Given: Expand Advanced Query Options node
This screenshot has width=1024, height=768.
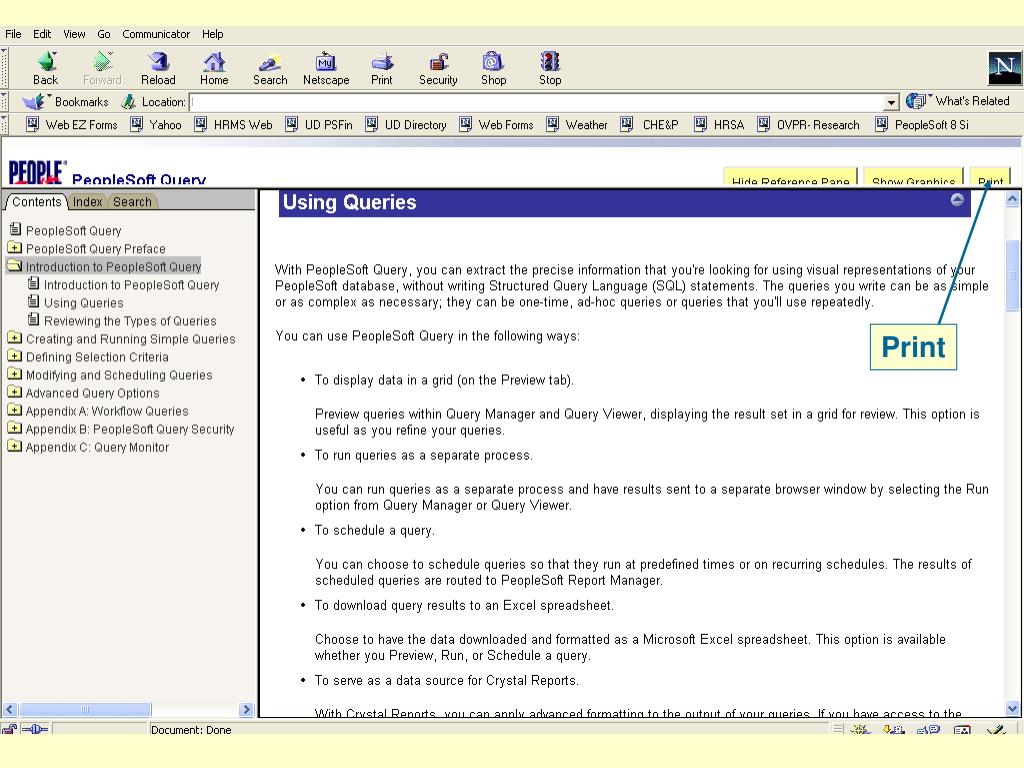Looking at the screenshot, I should pyautogui.click(x=14, y=392).
